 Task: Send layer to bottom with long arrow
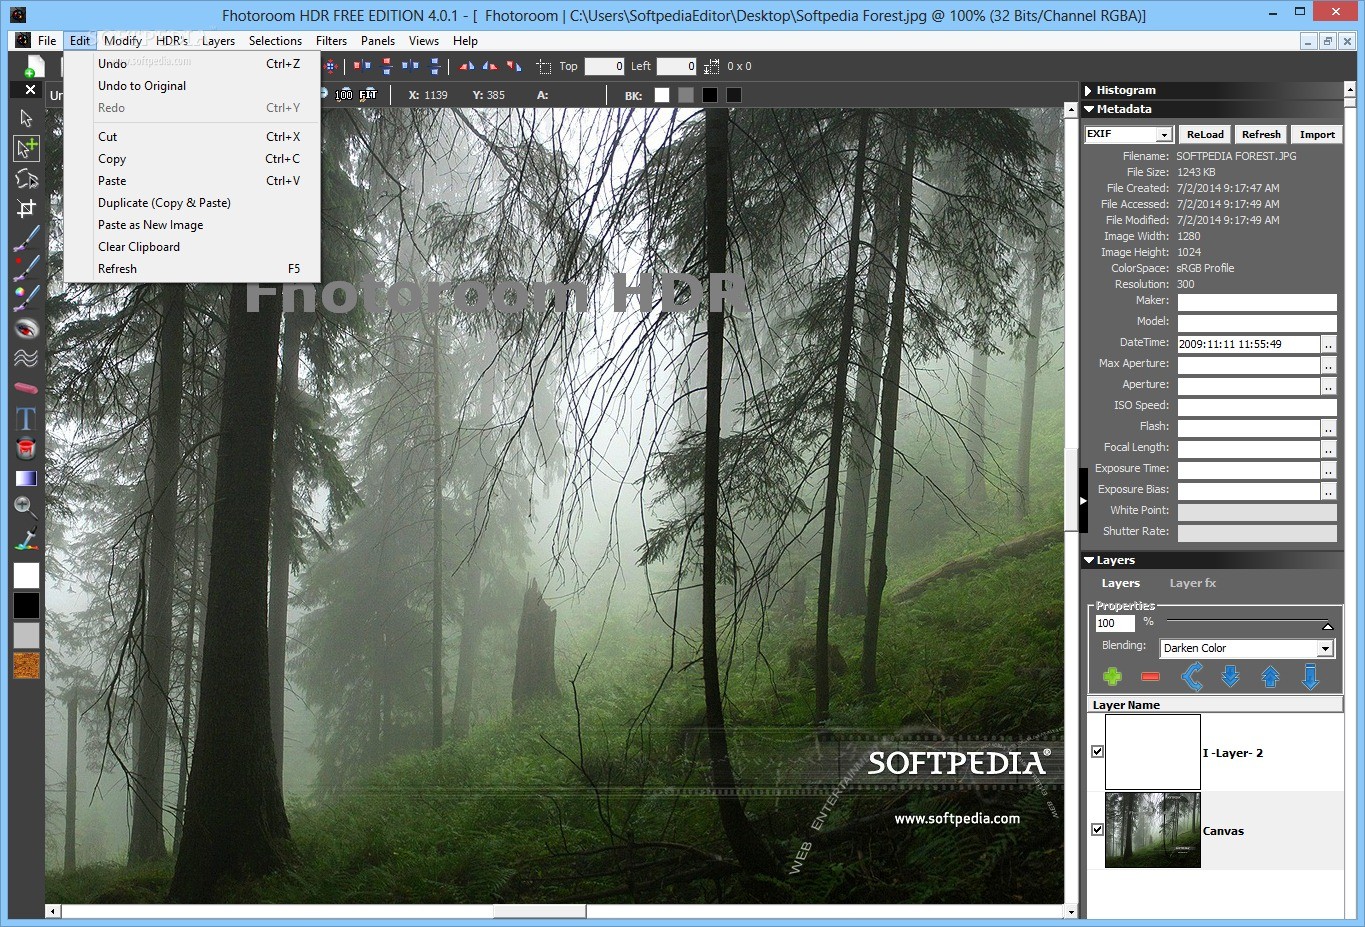click(x=1310, y=677)
